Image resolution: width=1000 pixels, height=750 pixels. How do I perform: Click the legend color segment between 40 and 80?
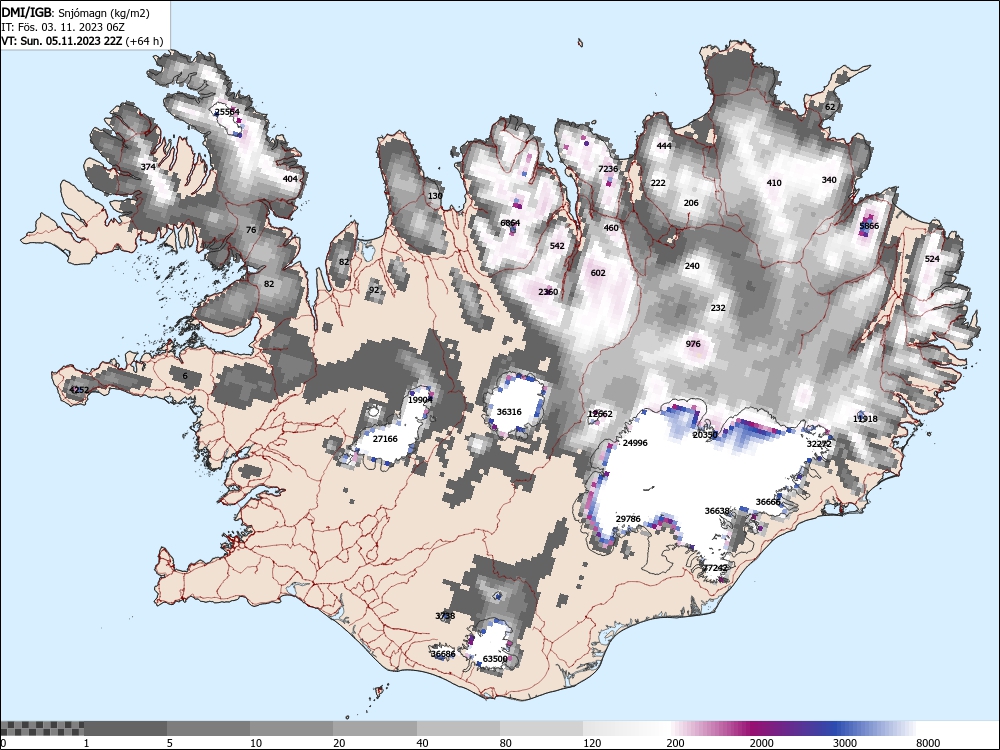(458, 728)
